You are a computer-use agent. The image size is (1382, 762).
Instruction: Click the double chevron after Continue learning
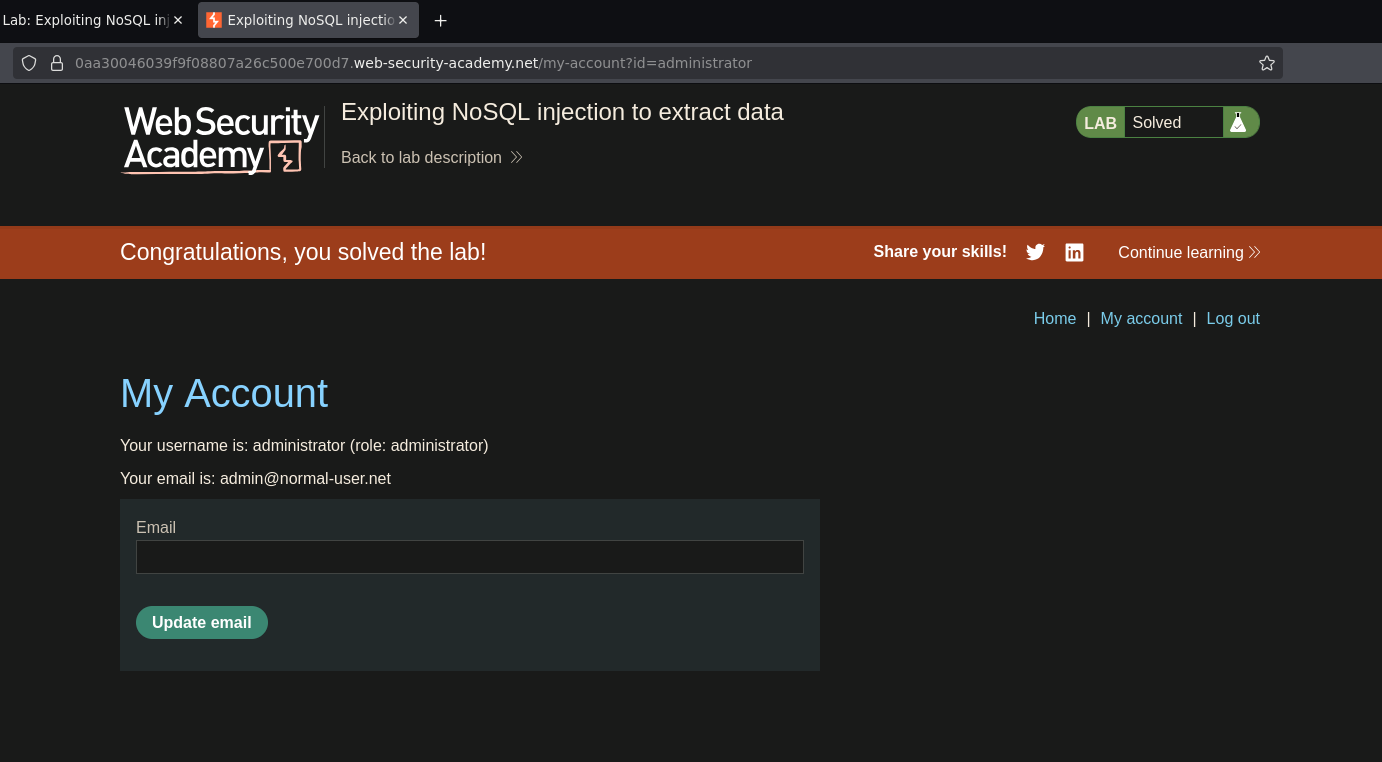point(1254,252)
